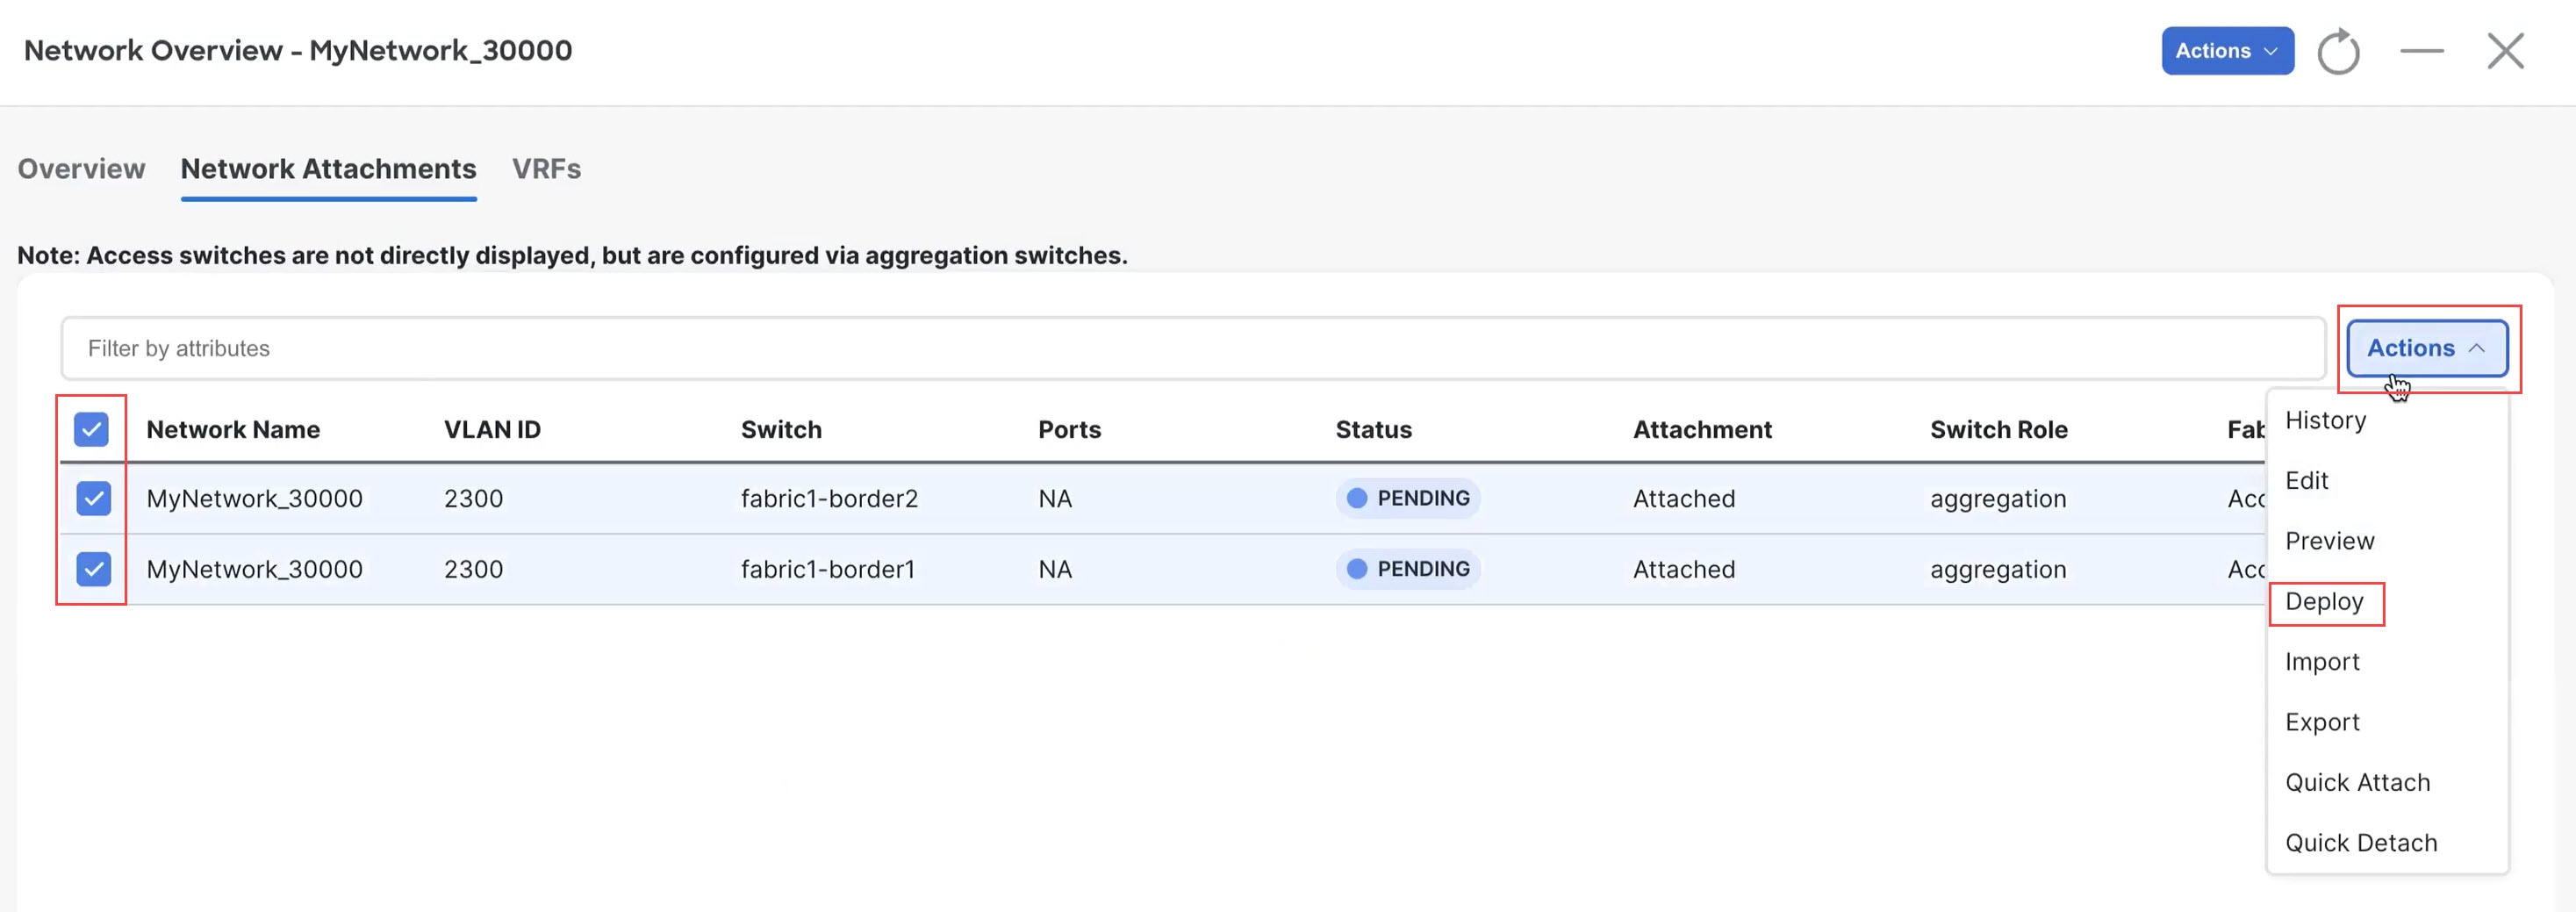Choose Quick Attach in the Actions menu
Image resolution: width=2576 pixels, height=912 pixels.
[2357, 783]
